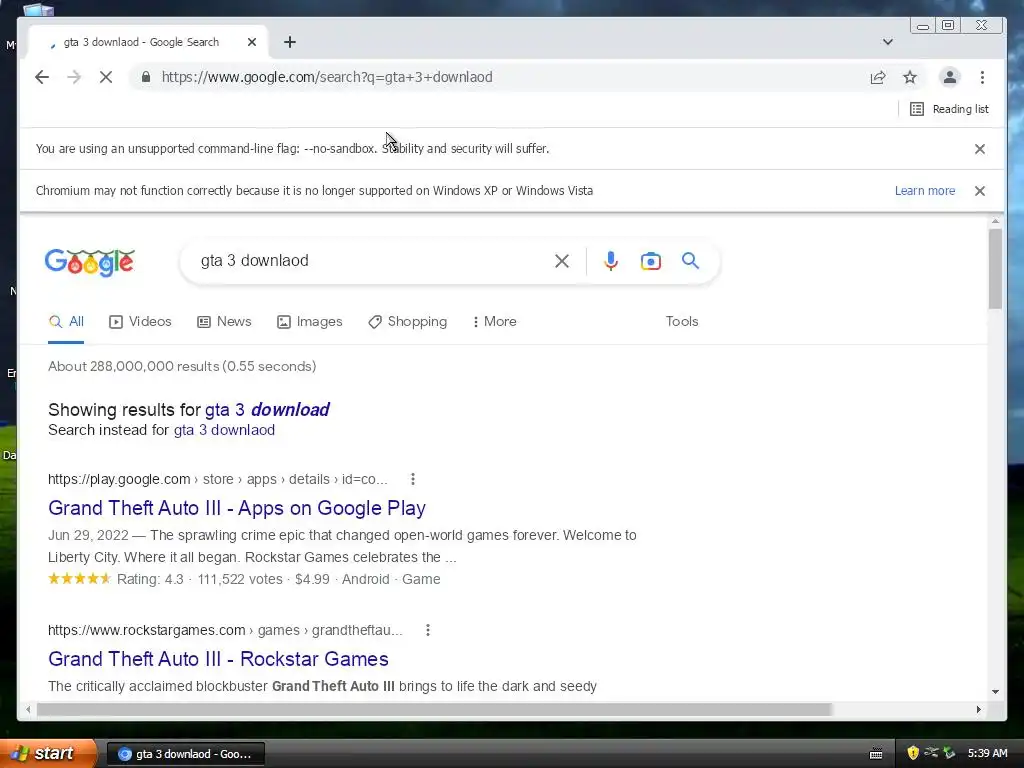Go back to the previous page
1024x768 pixels.
click(42, 77)
